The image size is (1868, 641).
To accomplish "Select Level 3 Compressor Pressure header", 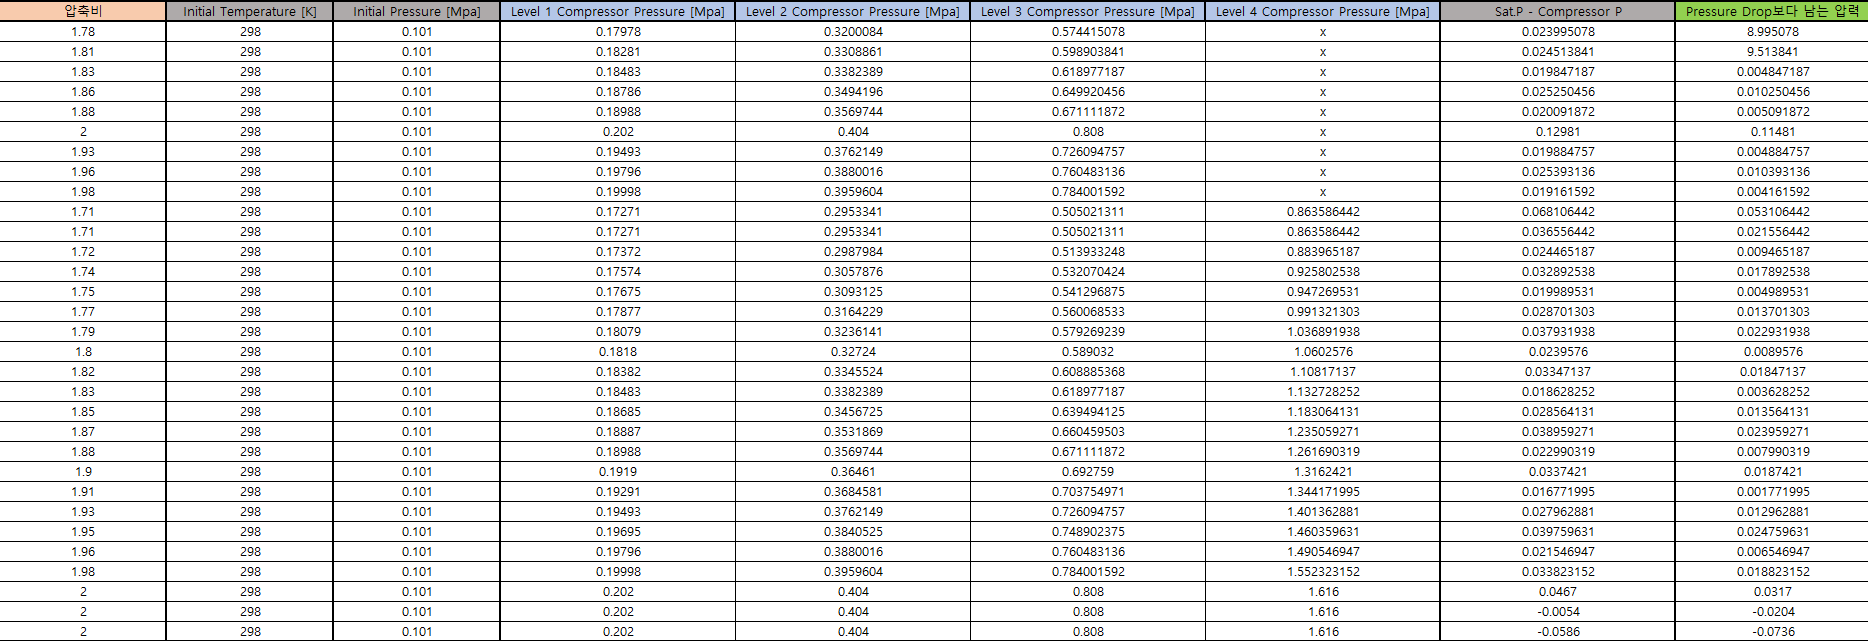I will (x=1088, y=11).
